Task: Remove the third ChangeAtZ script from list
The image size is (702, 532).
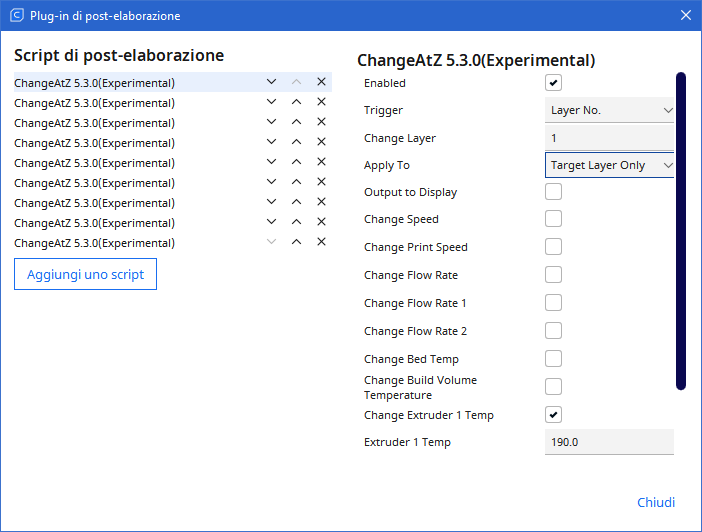Action: click(x=321, y=123)
